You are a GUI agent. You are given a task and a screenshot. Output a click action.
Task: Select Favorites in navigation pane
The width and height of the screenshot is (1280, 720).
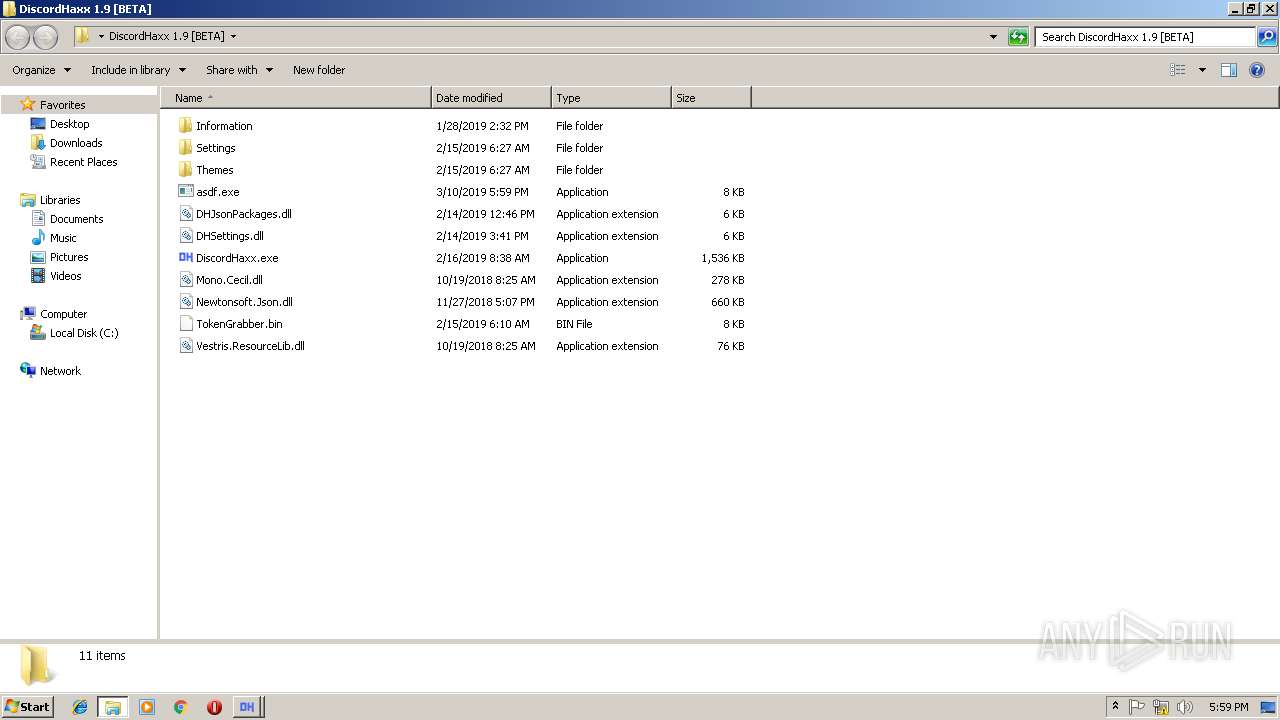62,105
